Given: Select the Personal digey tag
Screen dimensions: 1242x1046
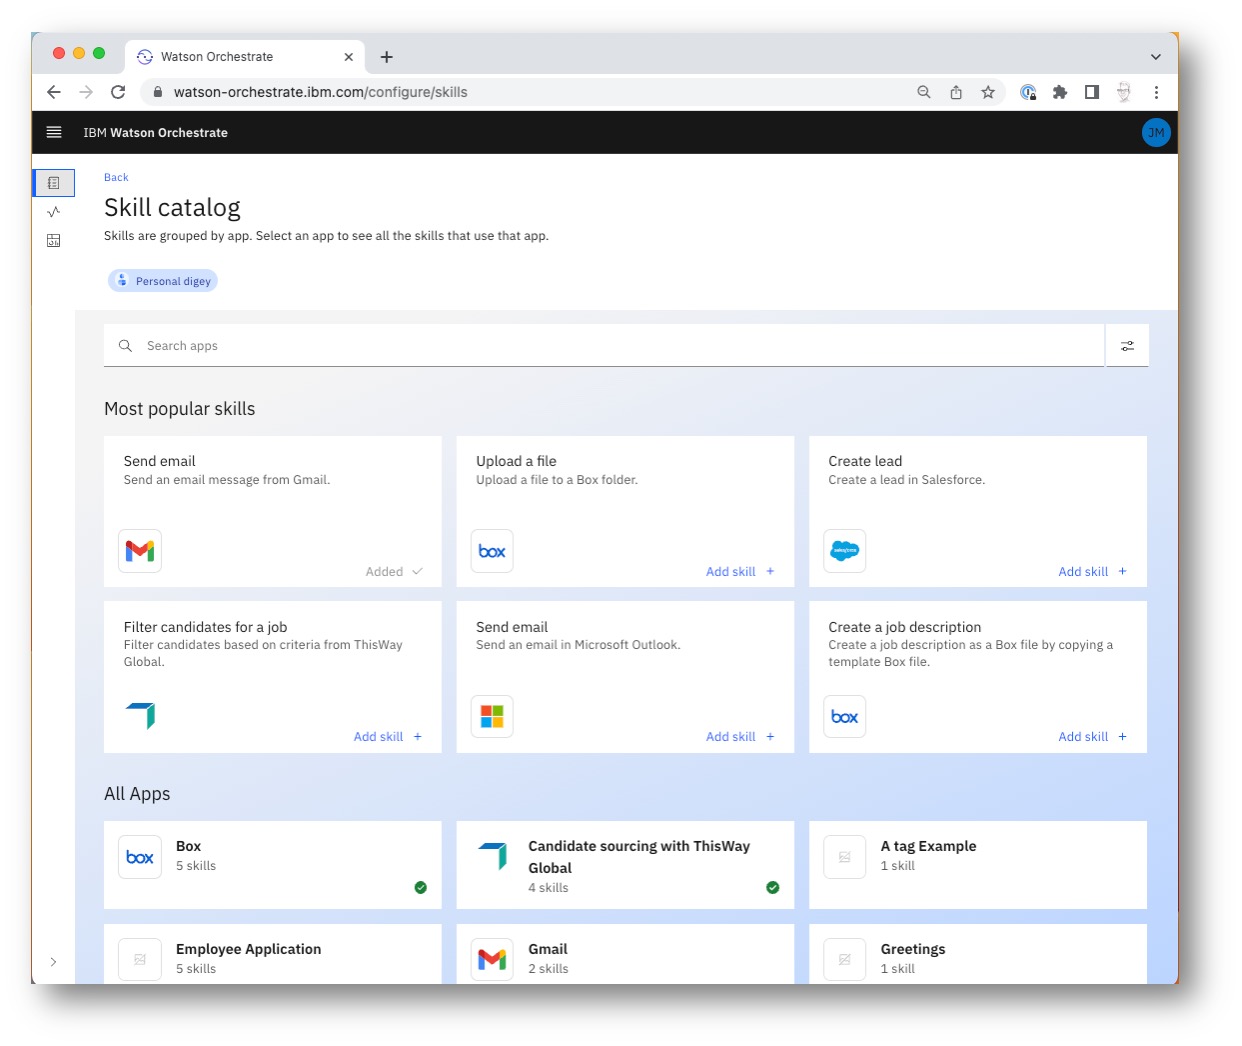Looking at the screenshot, I should coord(163,281).
